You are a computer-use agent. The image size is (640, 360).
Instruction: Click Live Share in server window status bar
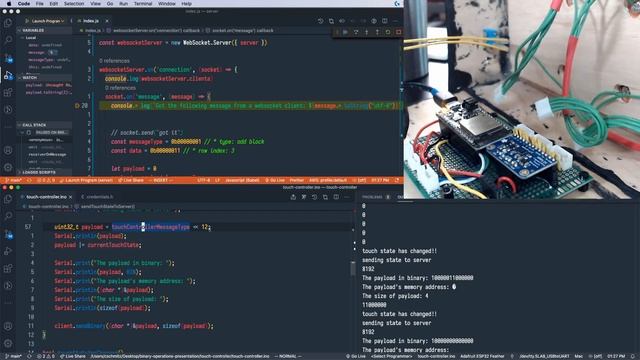(x=131, y=180)
